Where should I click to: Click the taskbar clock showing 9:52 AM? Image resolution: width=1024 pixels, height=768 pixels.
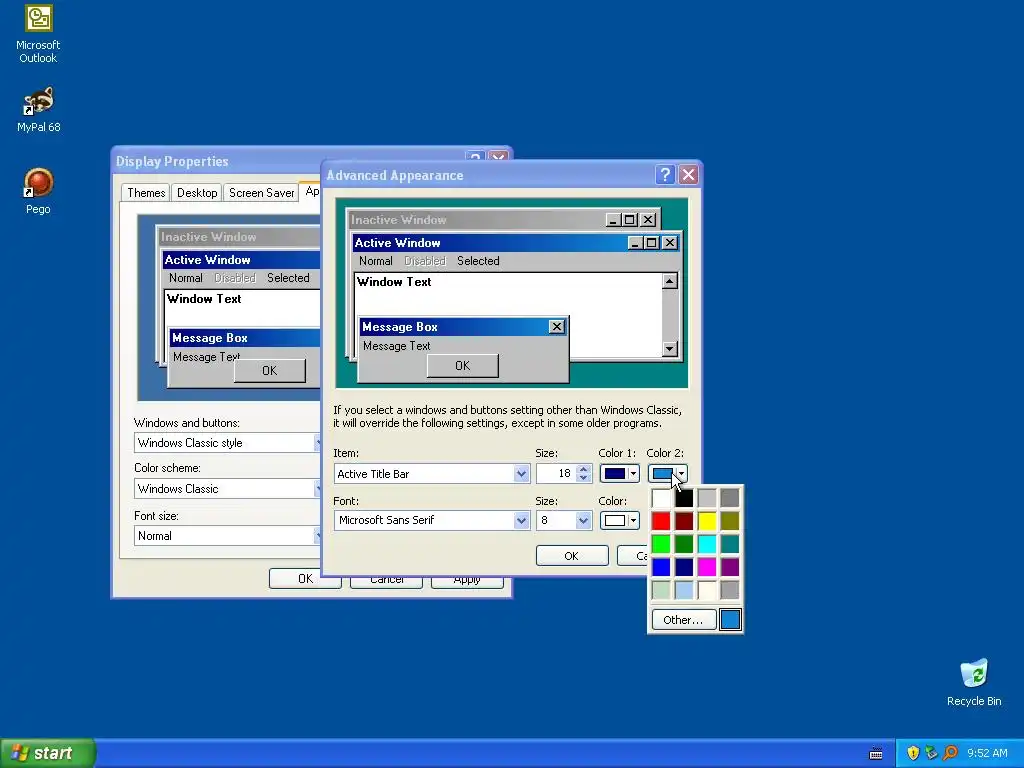[x=987, y=753]
